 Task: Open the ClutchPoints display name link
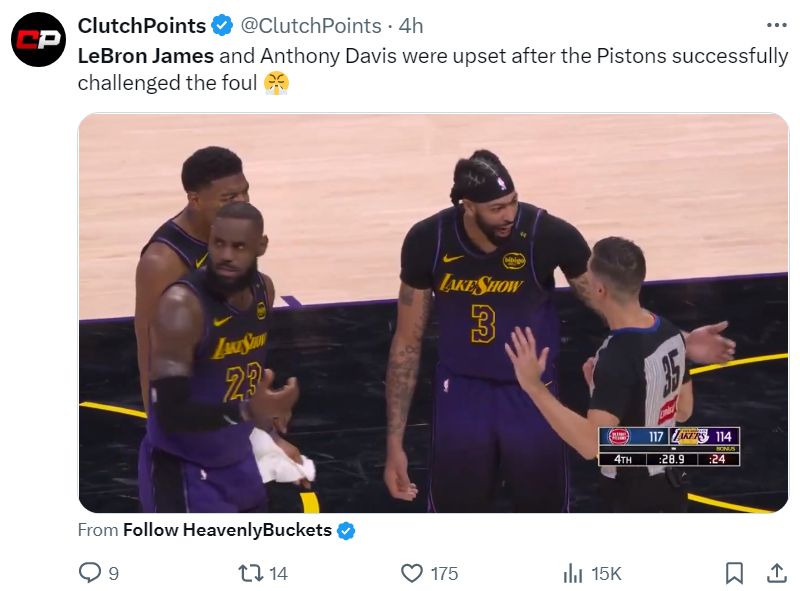tap(142, 26)
